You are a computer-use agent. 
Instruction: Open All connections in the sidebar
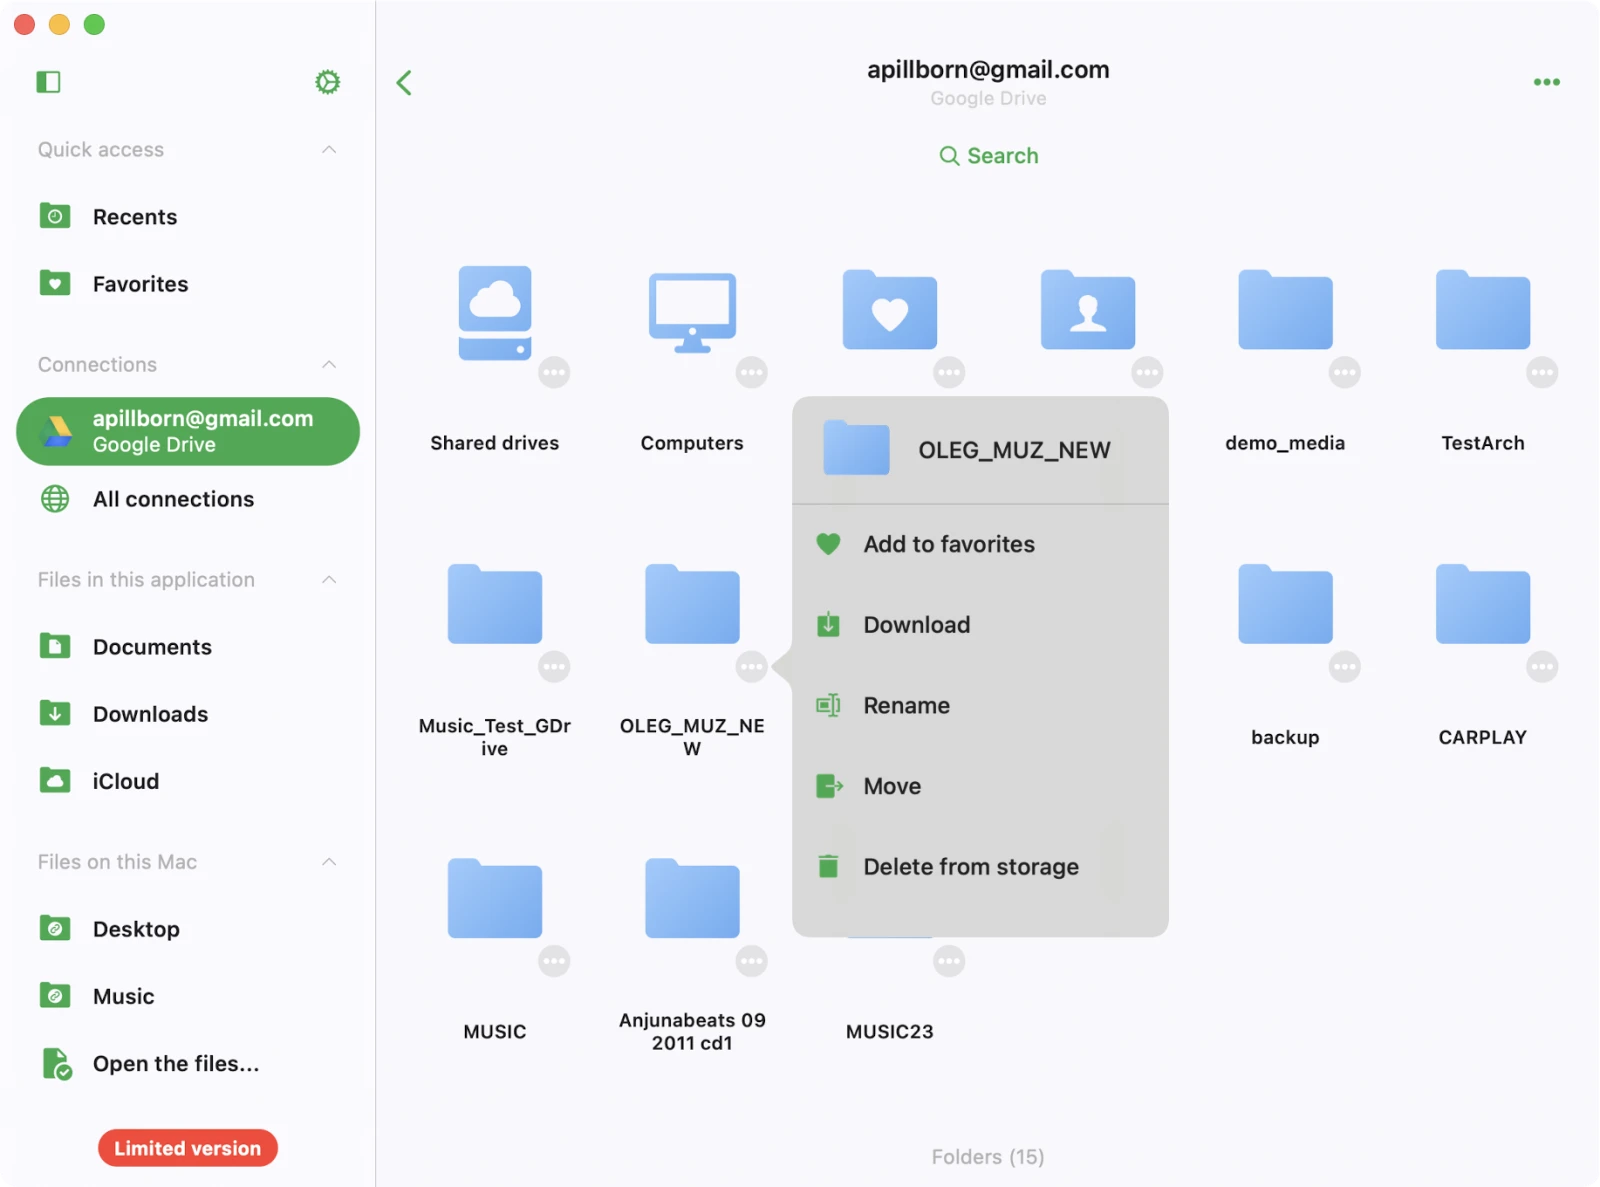pos(173,499)
